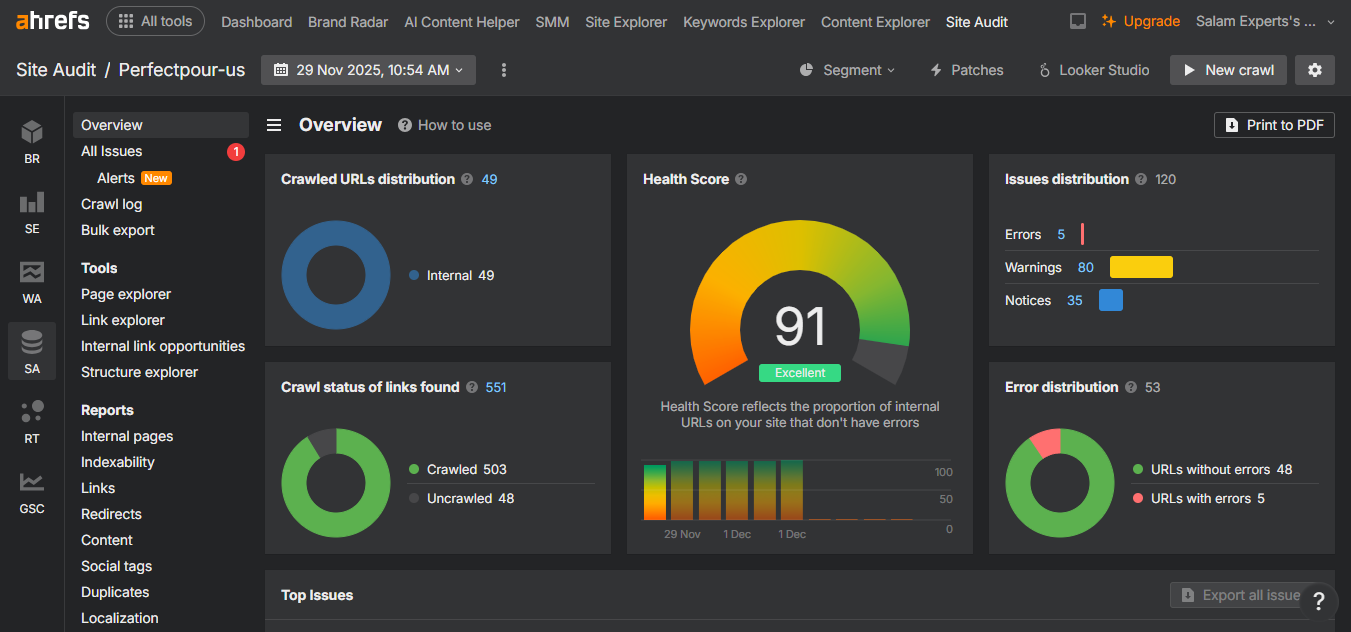Switch to Keywords Explorer

744,21
